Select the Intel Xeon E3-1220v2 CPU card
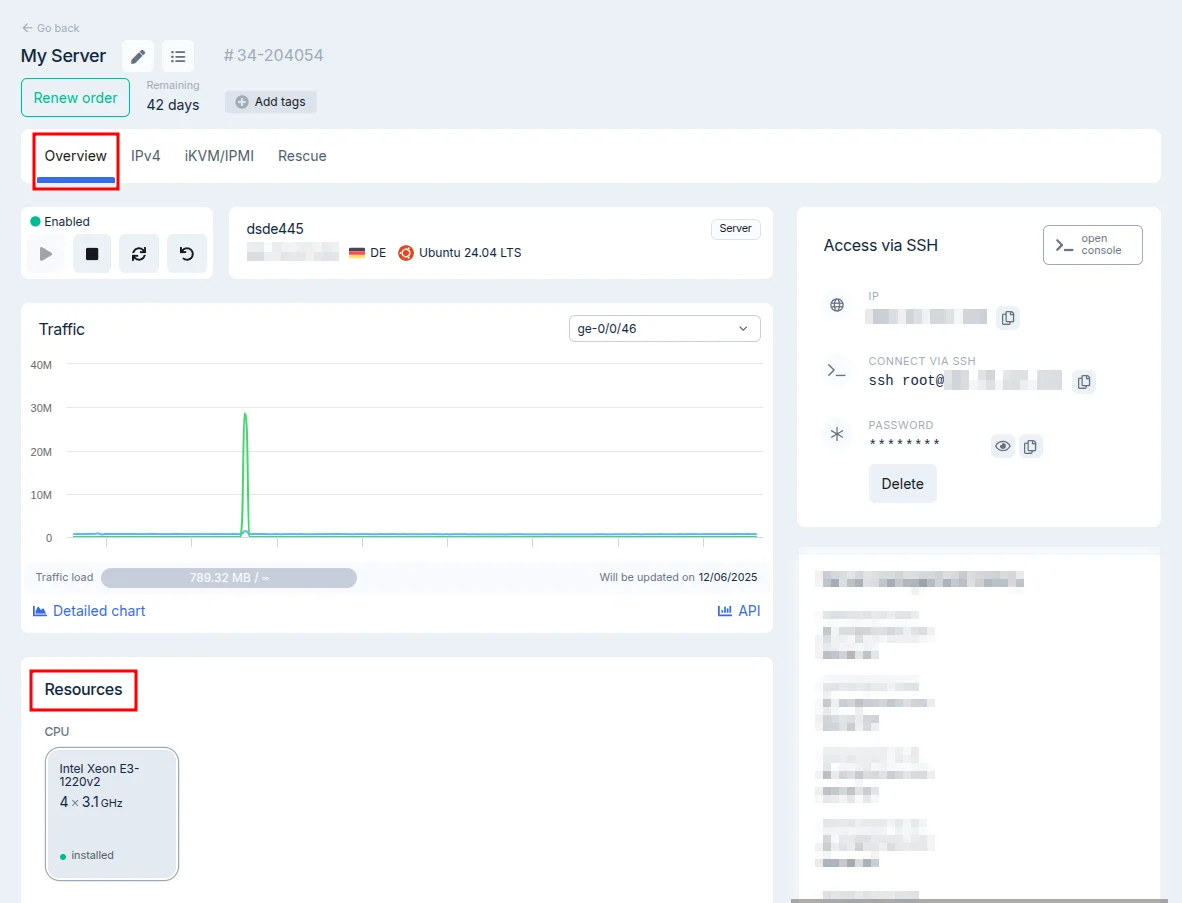Viewport: 1182px width, 903px height. (x=112, y=814)
